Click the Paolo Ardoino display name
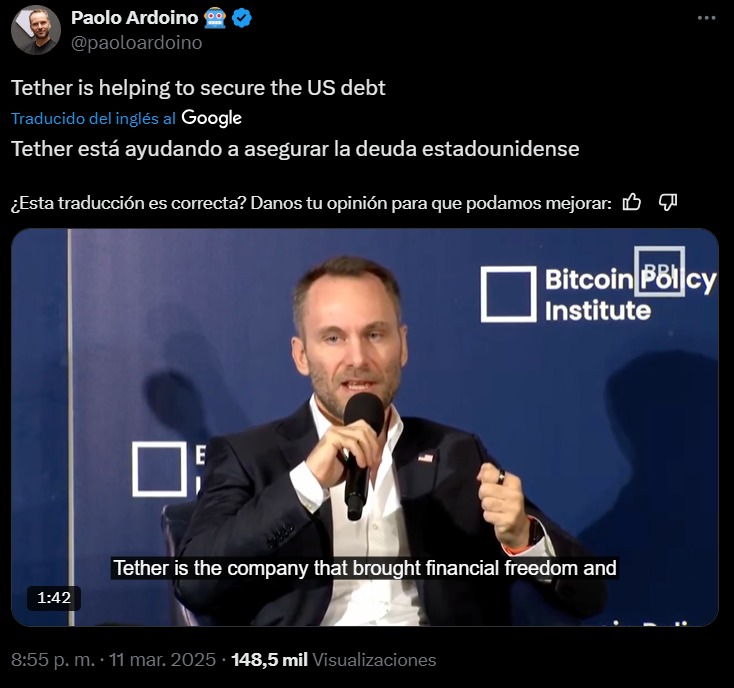Image resolution: width=734 pixels, height=688 pixels. pyautogui.click(x=135, y=18)
